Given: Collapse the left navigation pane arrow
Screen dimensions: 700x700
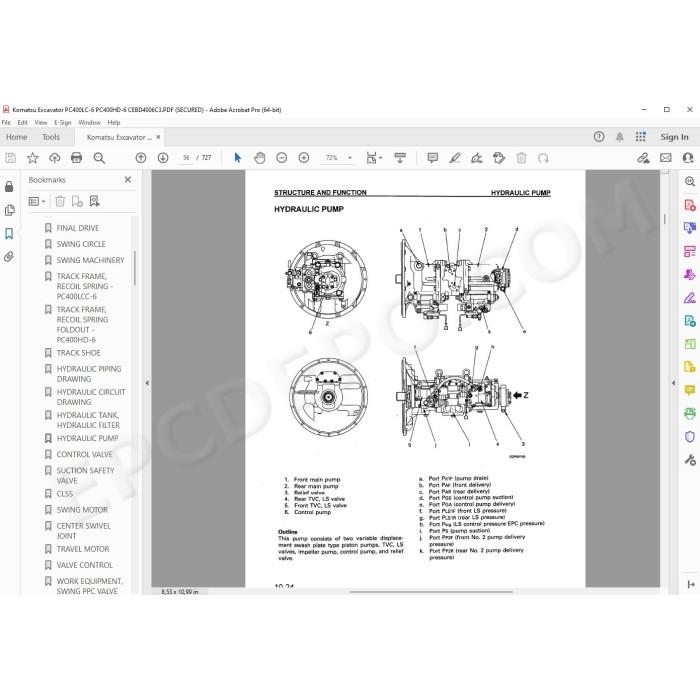Looking at the screenshot, I should 147,383.
